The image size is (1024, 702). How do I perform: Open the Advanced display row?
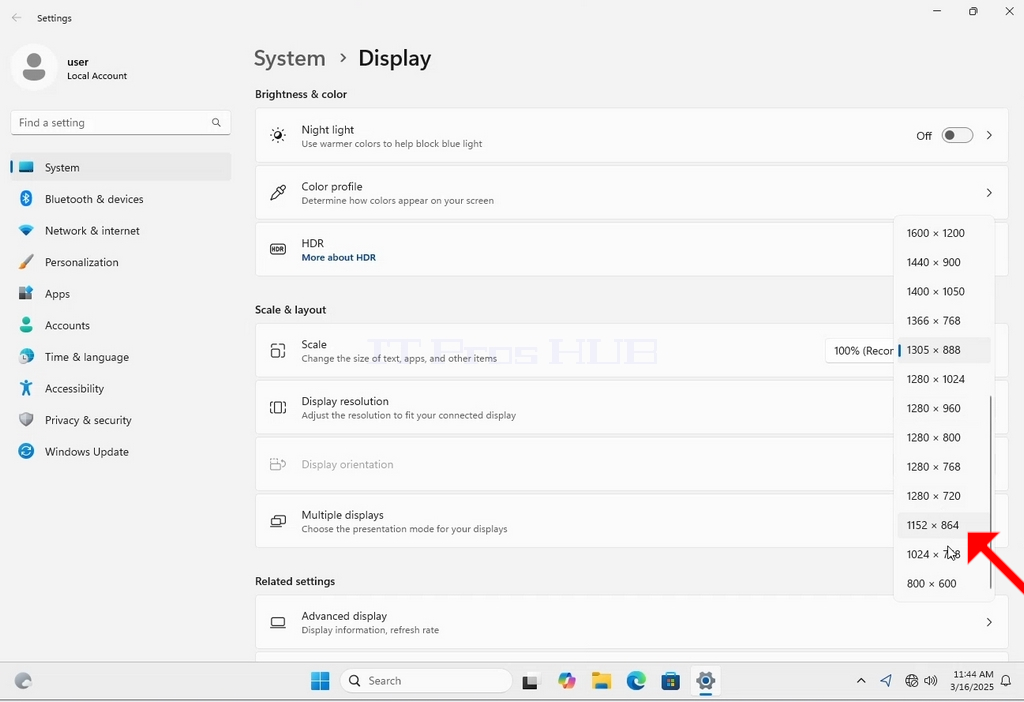632,622
